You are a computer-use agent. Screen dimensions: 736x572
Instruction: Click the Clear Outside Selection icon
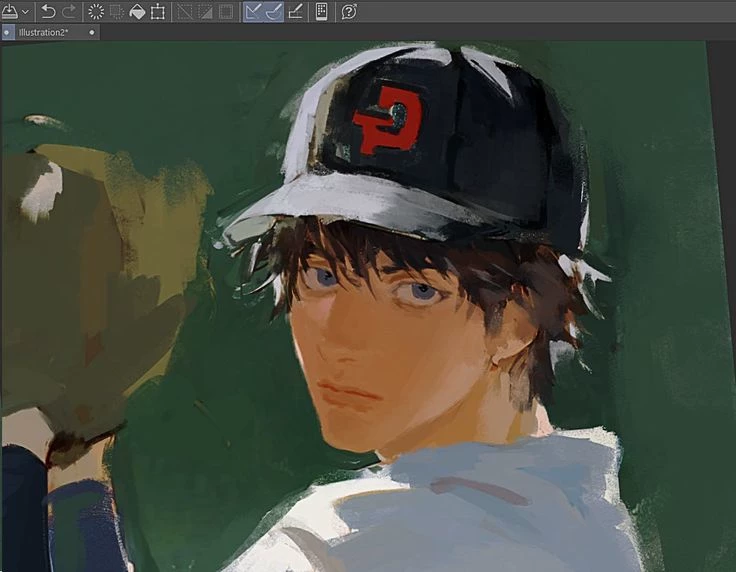(116, 12)
